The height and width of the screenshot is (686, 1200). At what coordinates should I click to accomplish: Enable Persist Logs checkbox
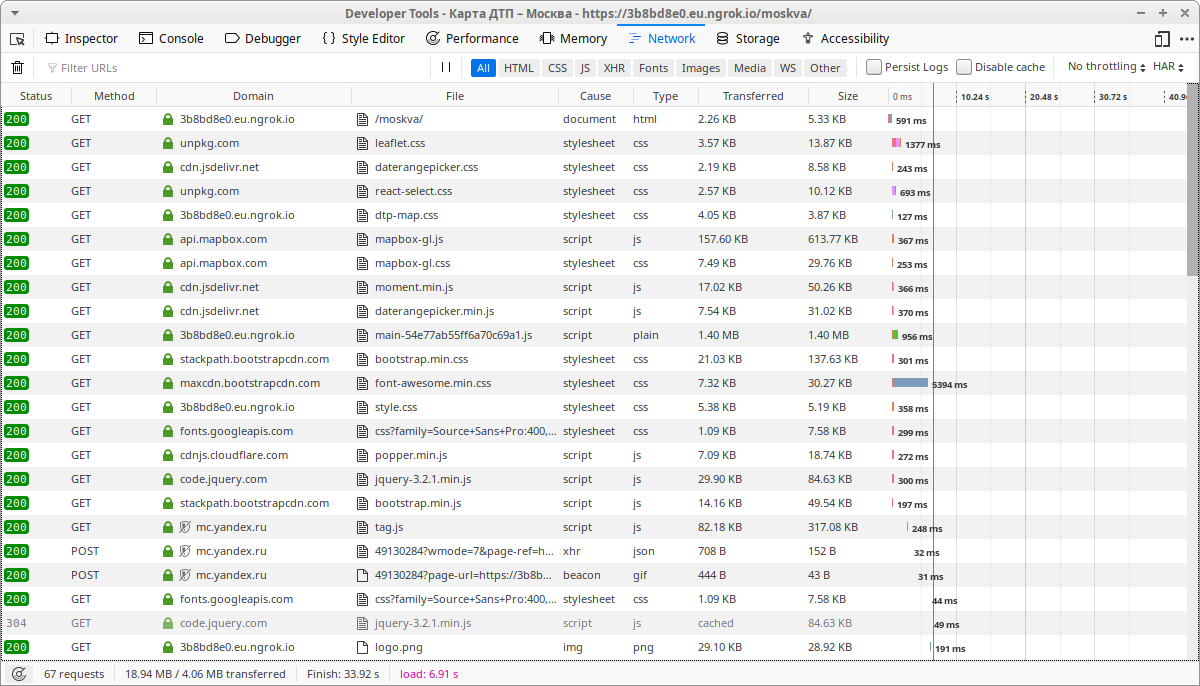pyautogui.click(x=874, y=67)
